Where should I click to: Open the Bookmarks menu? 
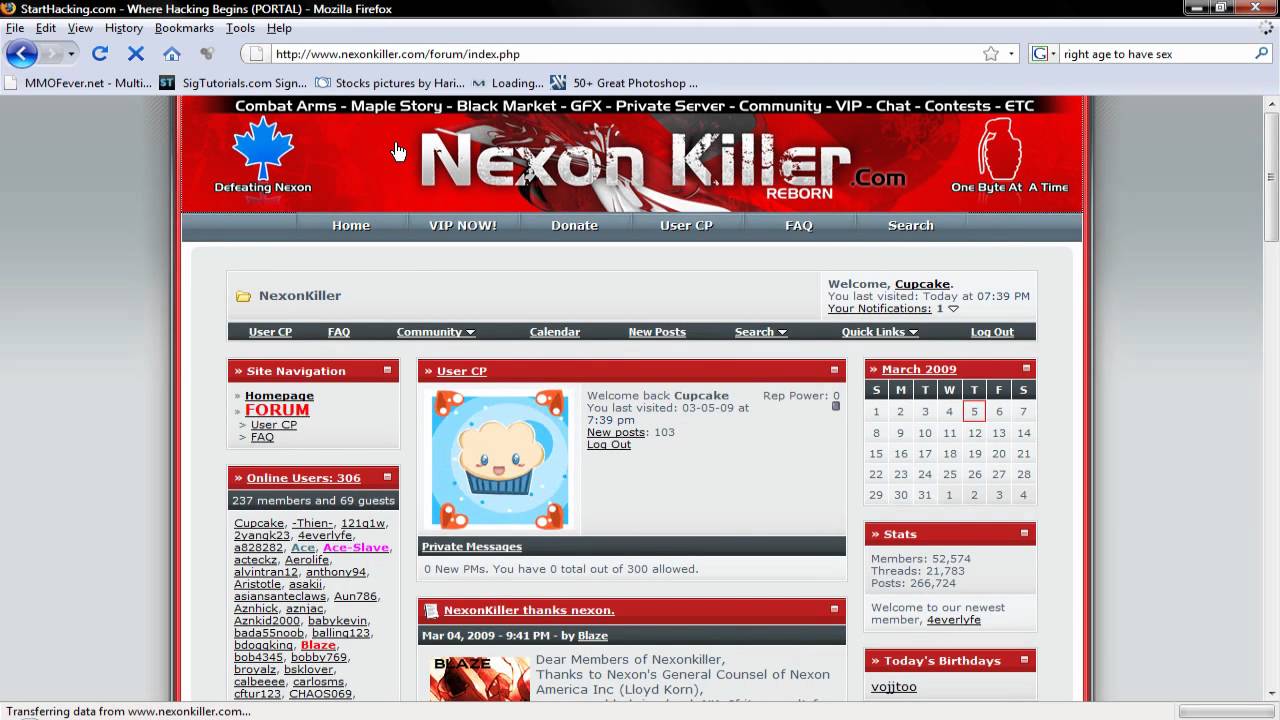point(184,28)
